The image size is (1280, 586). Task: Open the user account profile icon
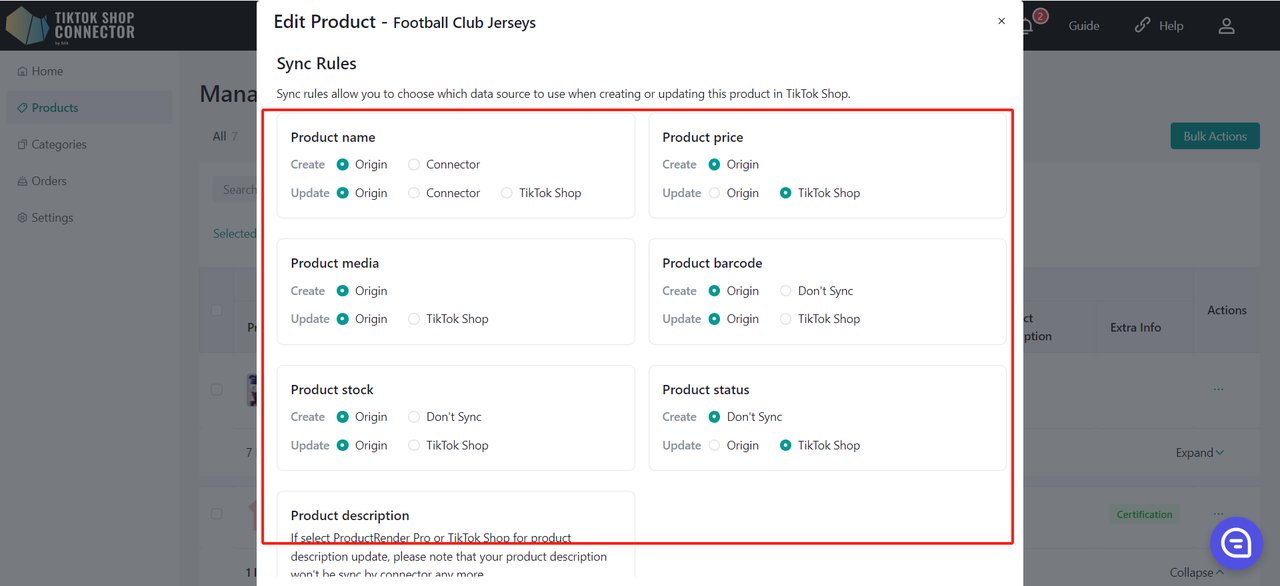[x=1226, y=26]
